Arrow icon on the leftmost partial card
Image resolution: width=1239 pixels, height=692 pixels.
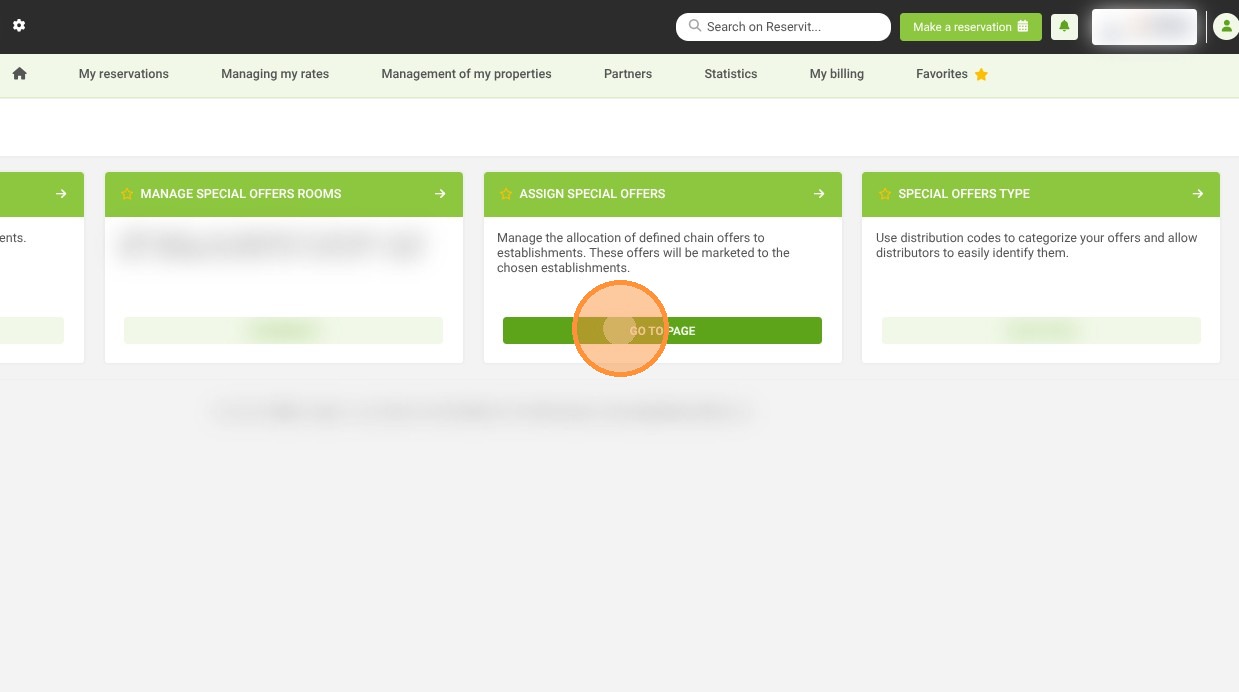[x=61, y=194]
